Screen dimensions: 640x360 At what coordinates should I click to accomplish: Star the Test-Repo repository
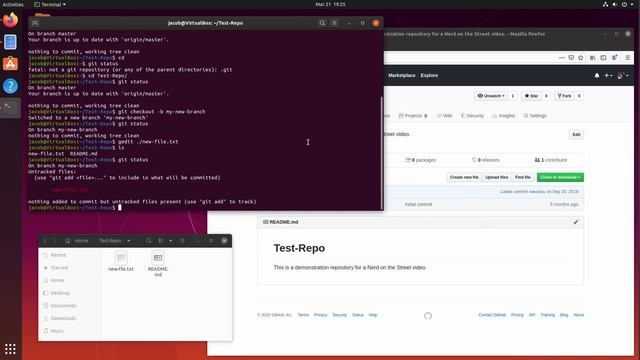pos(531,96)
